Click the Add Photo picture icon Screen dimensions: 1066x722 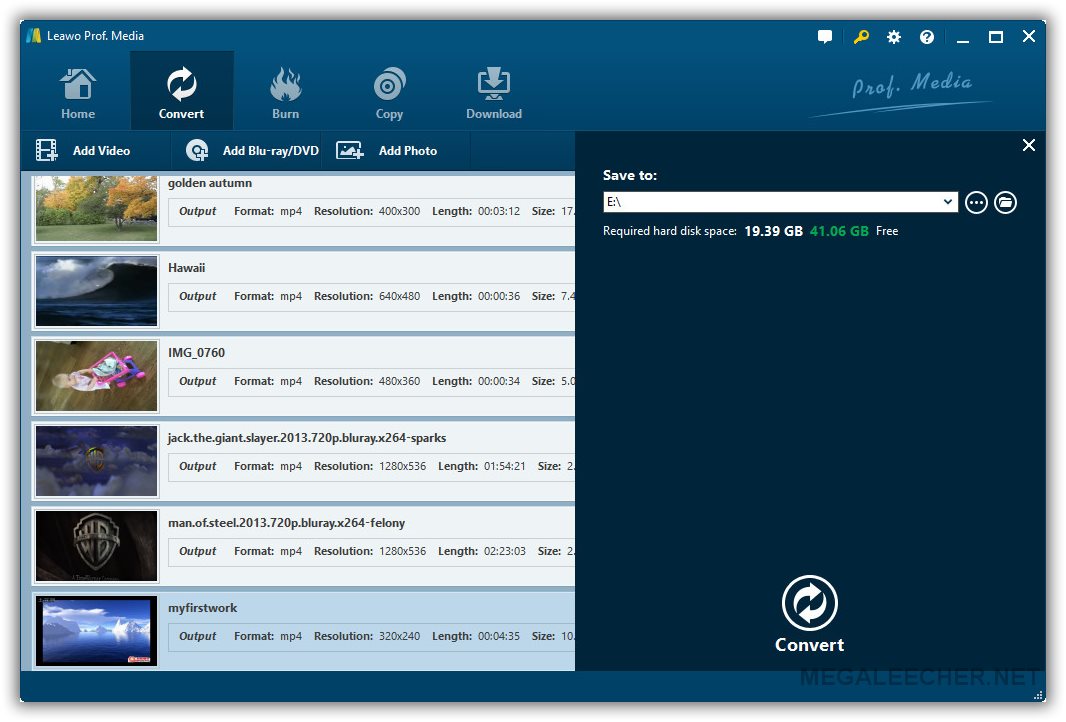click(349, 150)
